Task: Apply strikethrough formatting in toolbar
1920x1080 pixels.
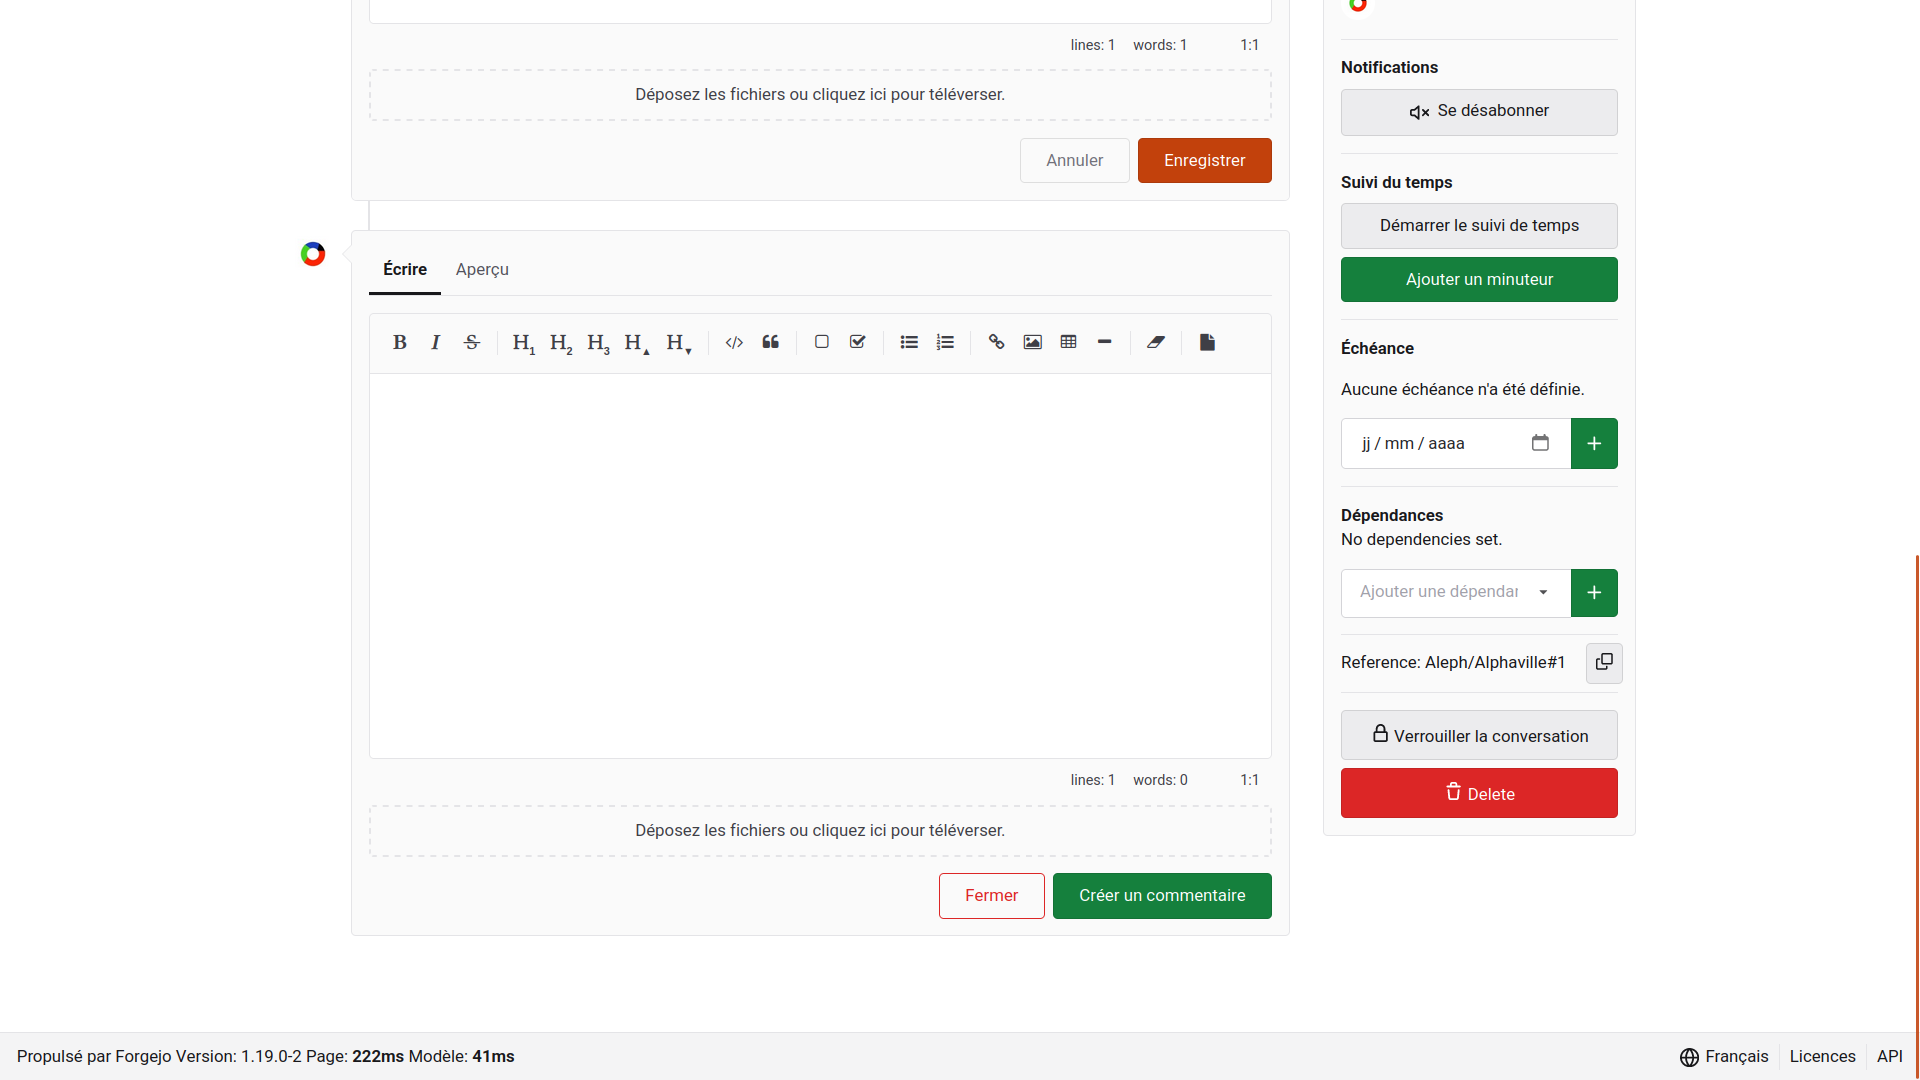Action: click(472, 342)
